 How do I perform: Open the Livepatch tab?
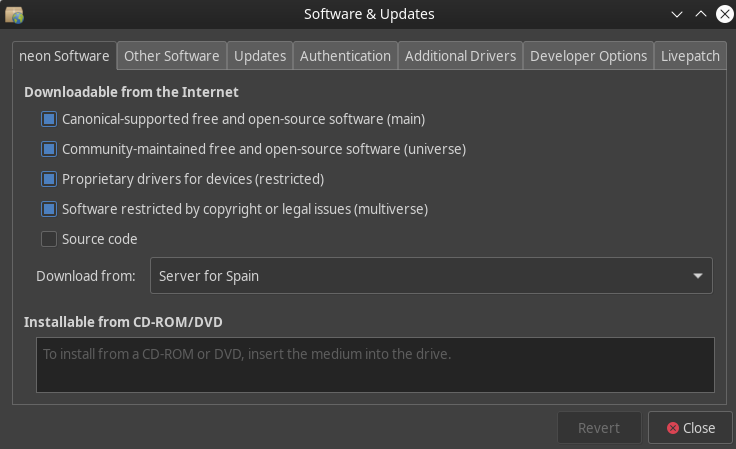pyautogui.click(x=690, y=56)
